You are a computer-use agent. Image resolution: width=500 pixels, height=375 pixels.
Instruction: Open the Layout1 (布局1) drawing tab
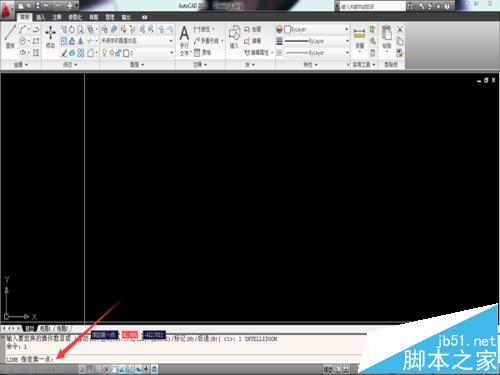click(45, 329)
